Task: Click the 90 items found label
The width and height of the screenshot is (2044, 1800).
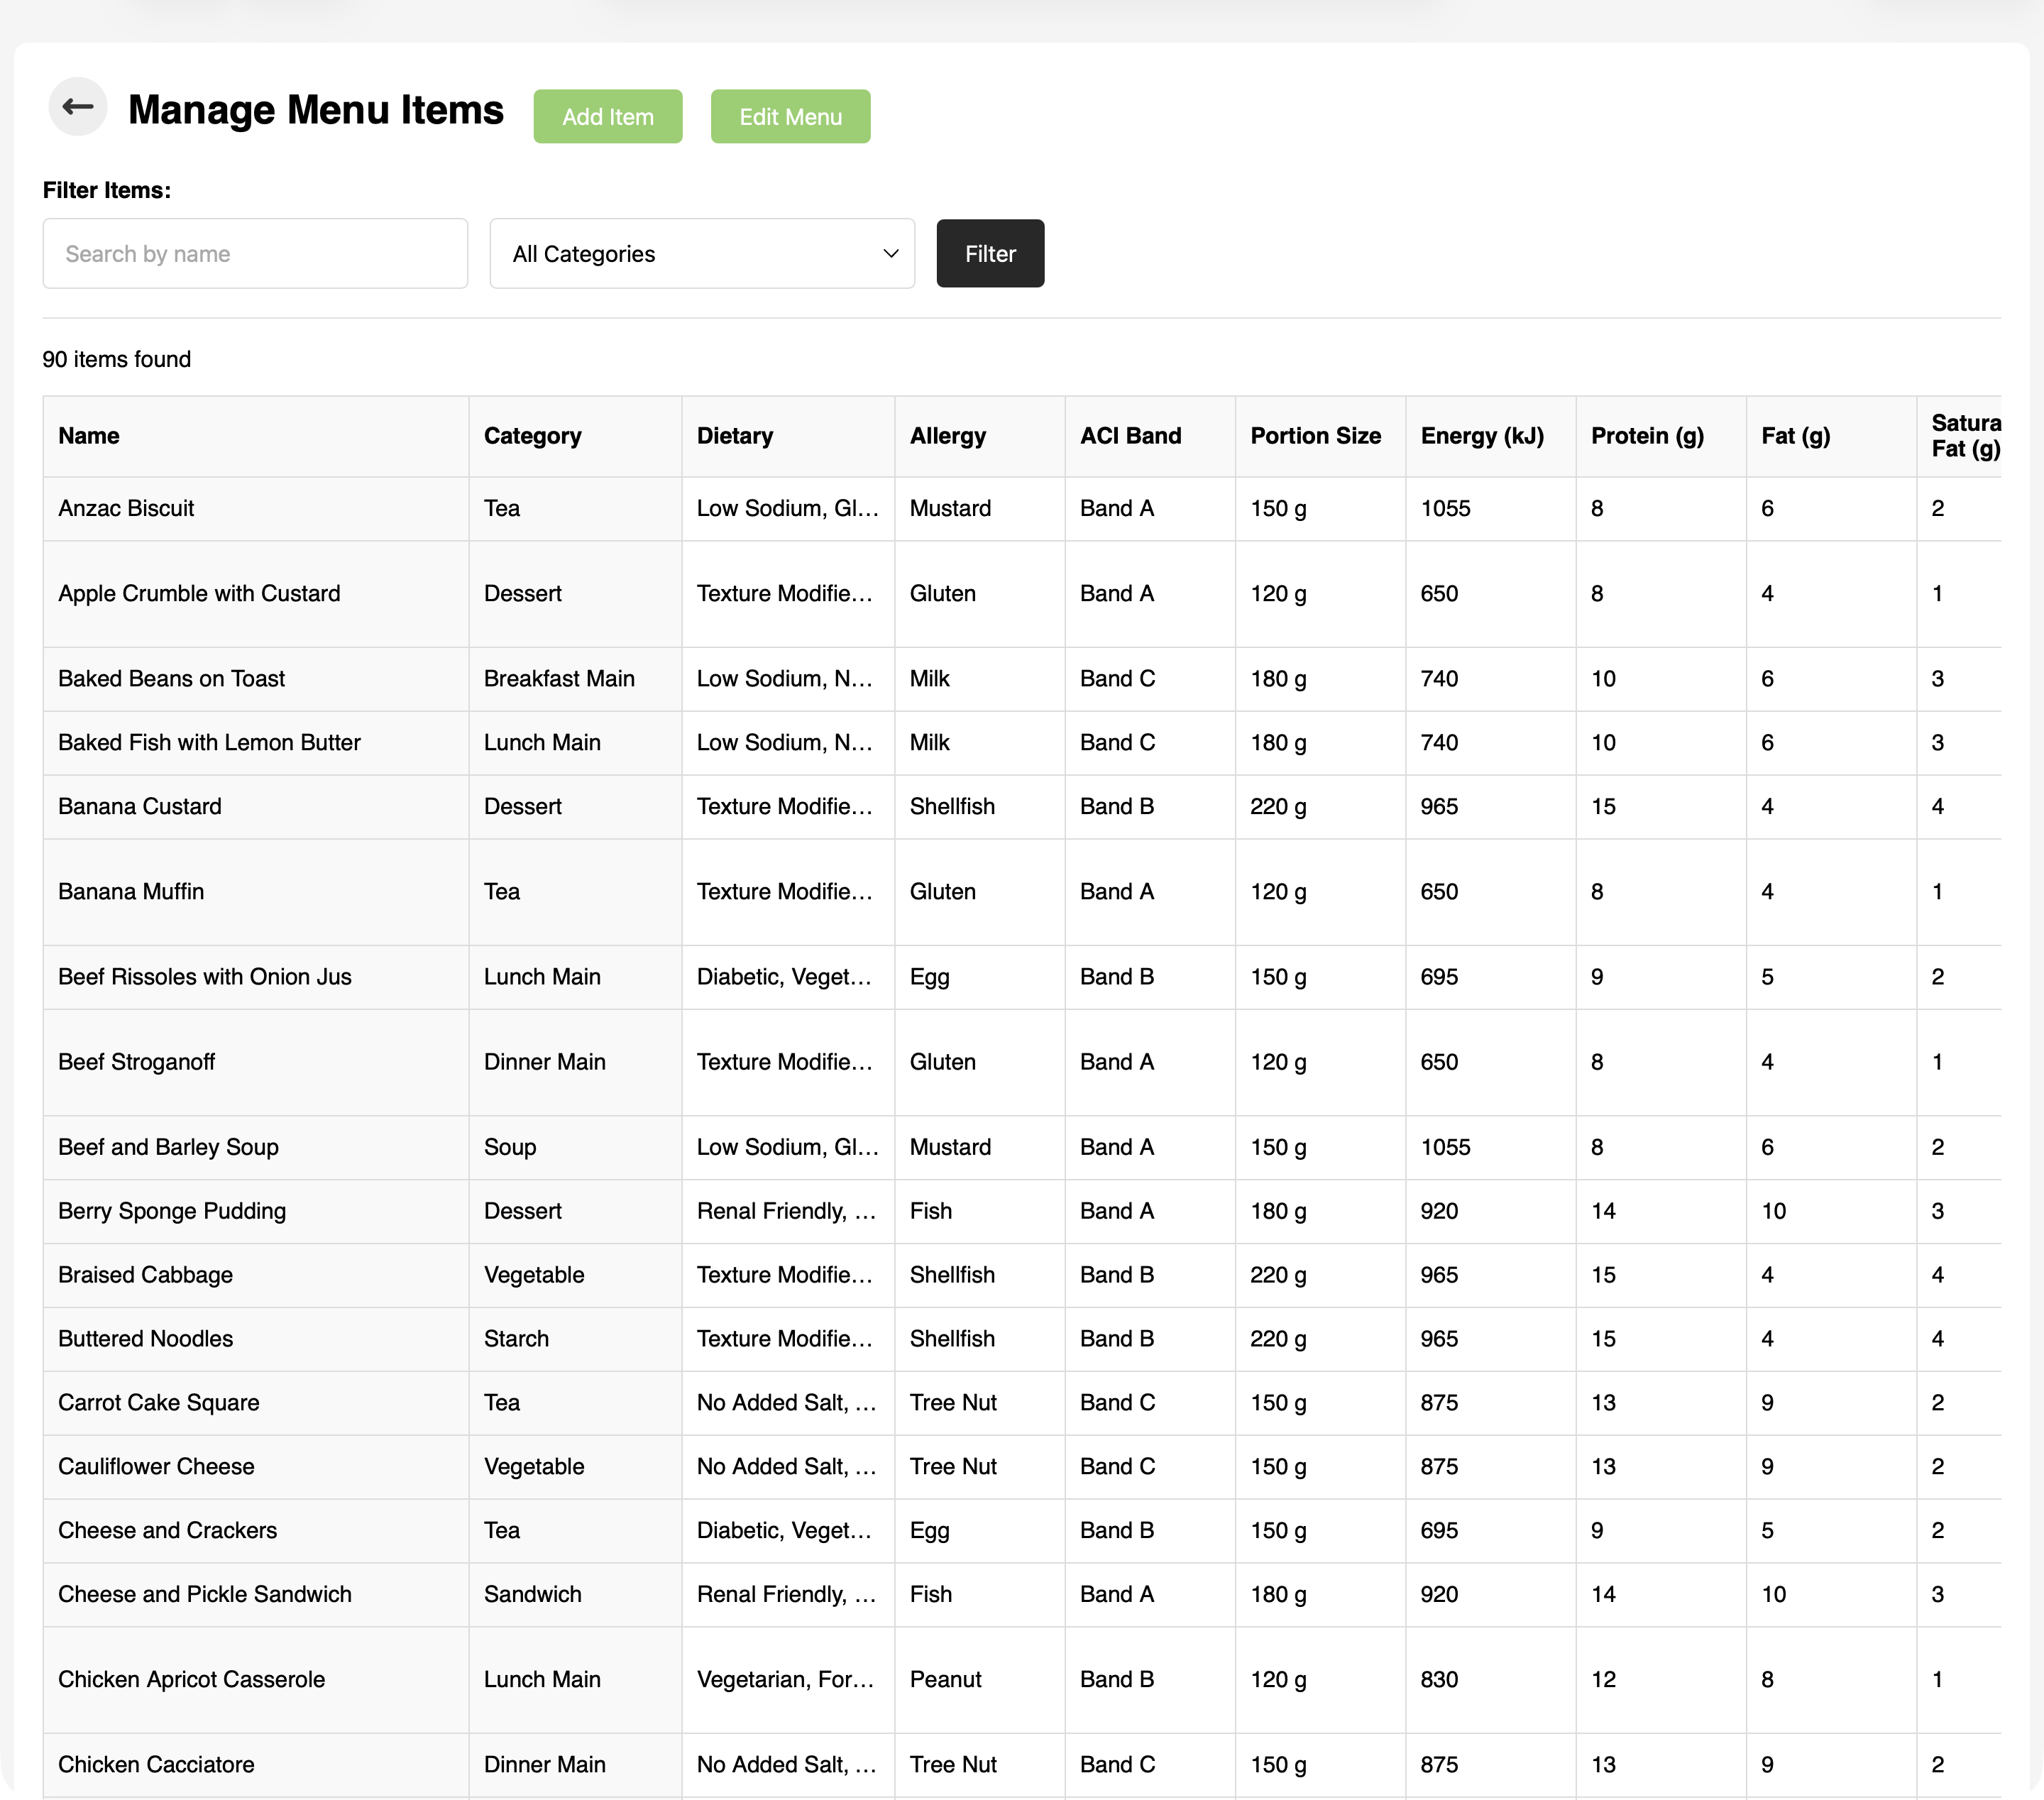Action: click(116, 359)
